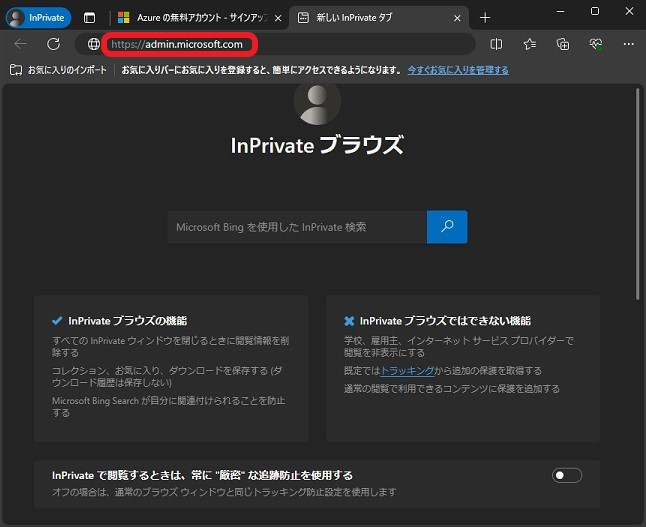Click the InPrivate profile badge
Image resolution: width=646 pixels, height=527 pixels.
coord(38,18)
